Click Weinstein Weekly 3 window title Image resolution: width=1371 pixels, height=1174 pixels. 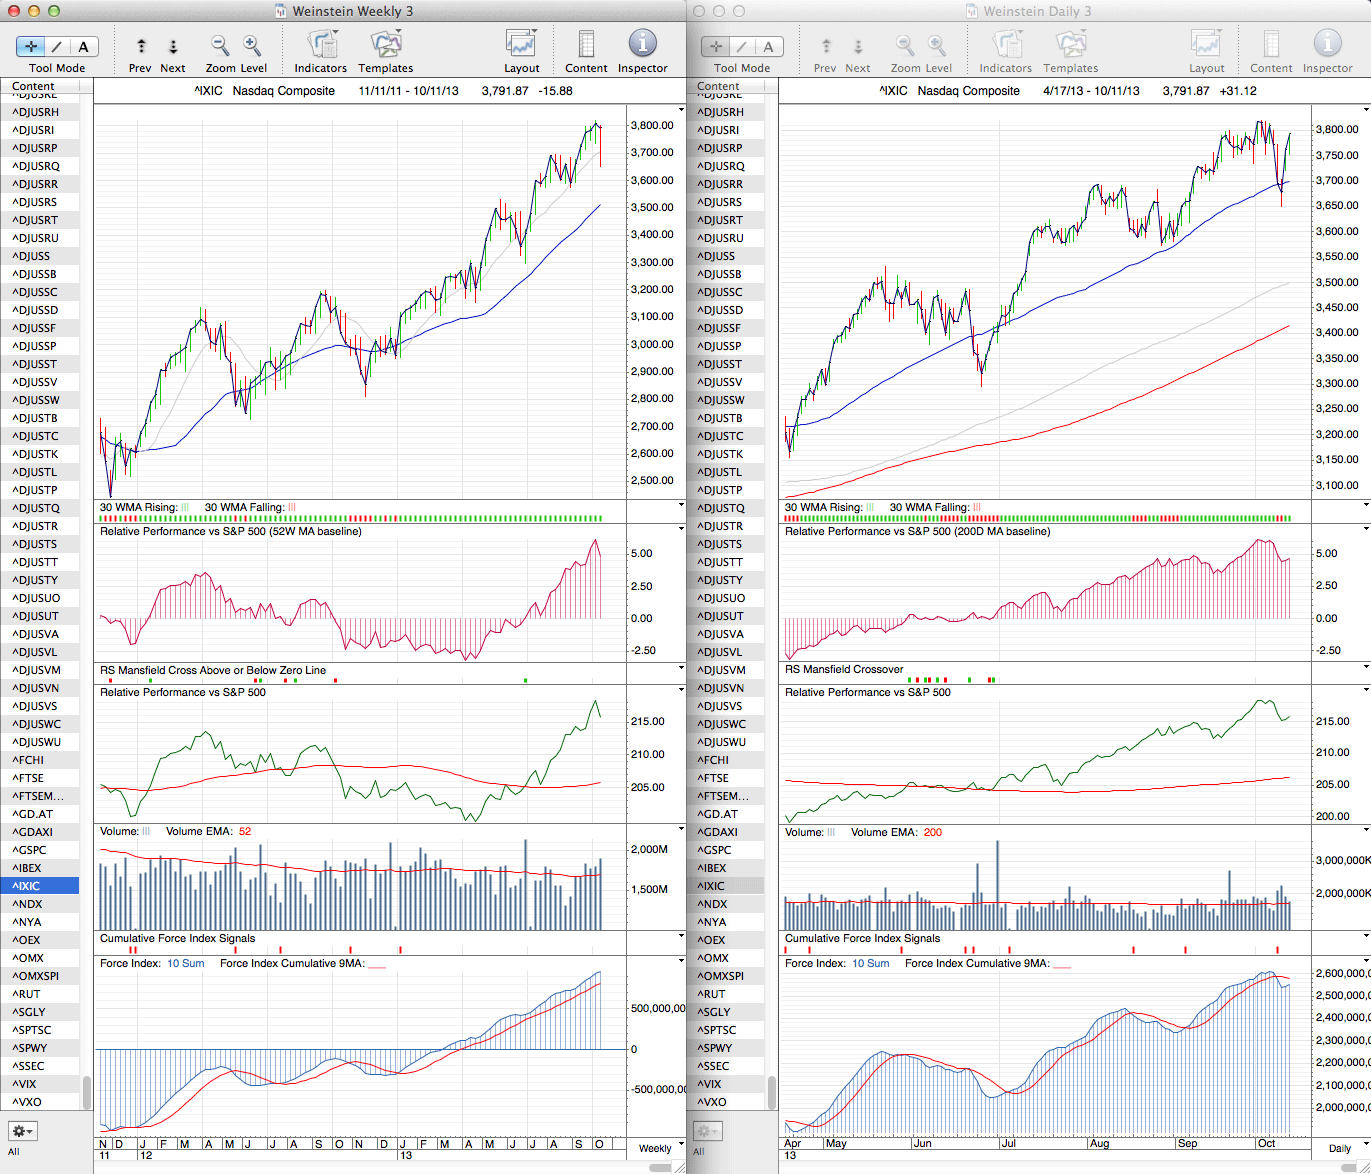click(352, 11)
